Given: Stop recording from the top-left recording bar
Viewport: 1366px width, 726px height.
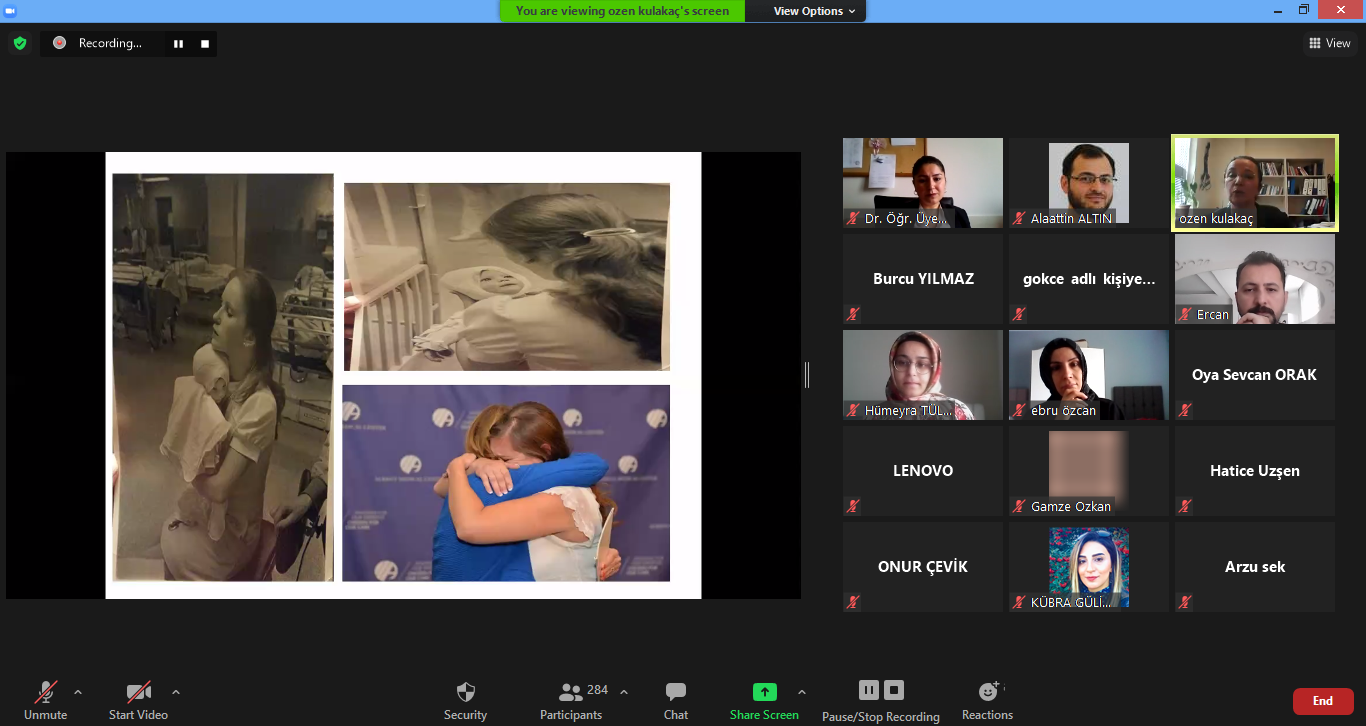Looking at the screenshot, I should 205,44.
